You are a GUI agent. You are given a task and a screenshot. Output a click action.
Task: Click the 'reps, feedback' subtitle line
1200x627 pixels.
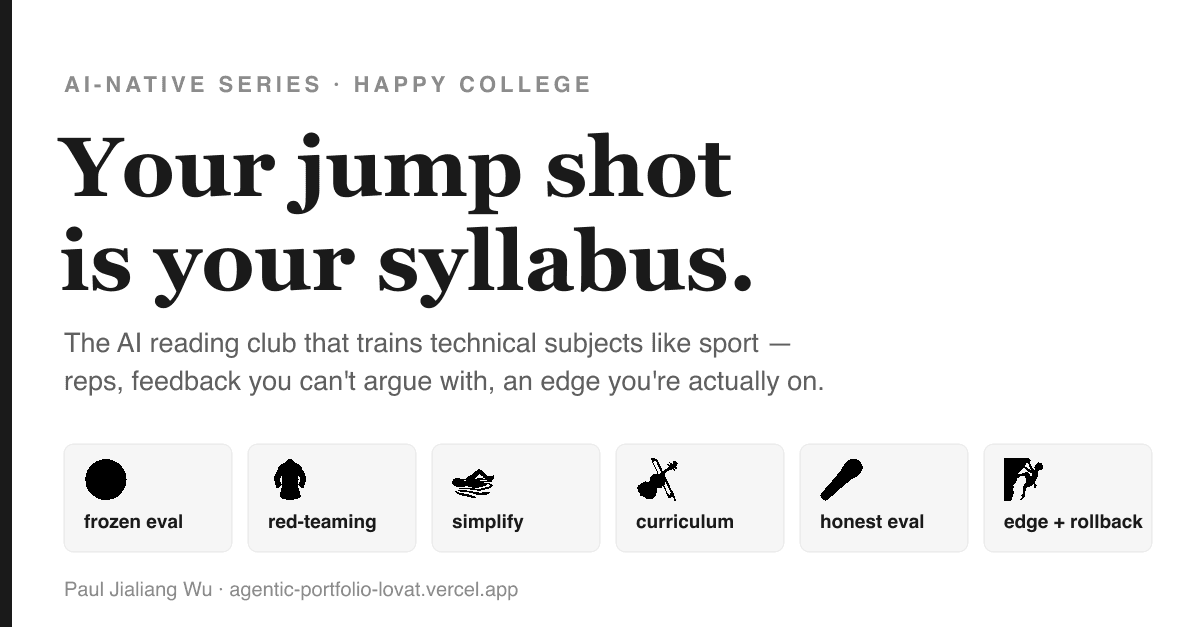click(x=444, y=382)
